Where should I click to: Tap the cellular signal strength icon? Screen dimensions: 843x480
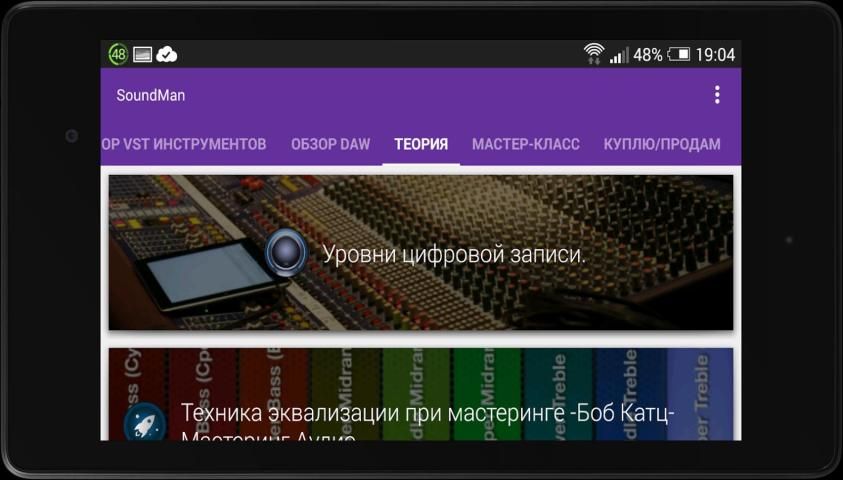(620, 55)
